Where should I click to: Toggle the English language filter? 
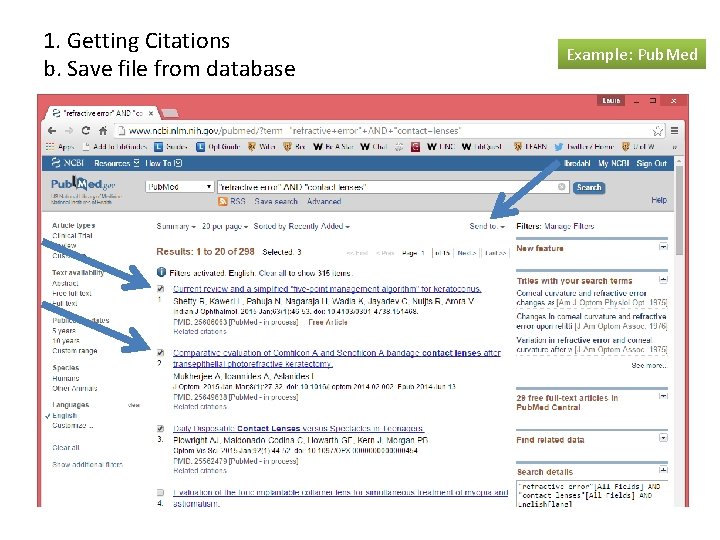64,416
